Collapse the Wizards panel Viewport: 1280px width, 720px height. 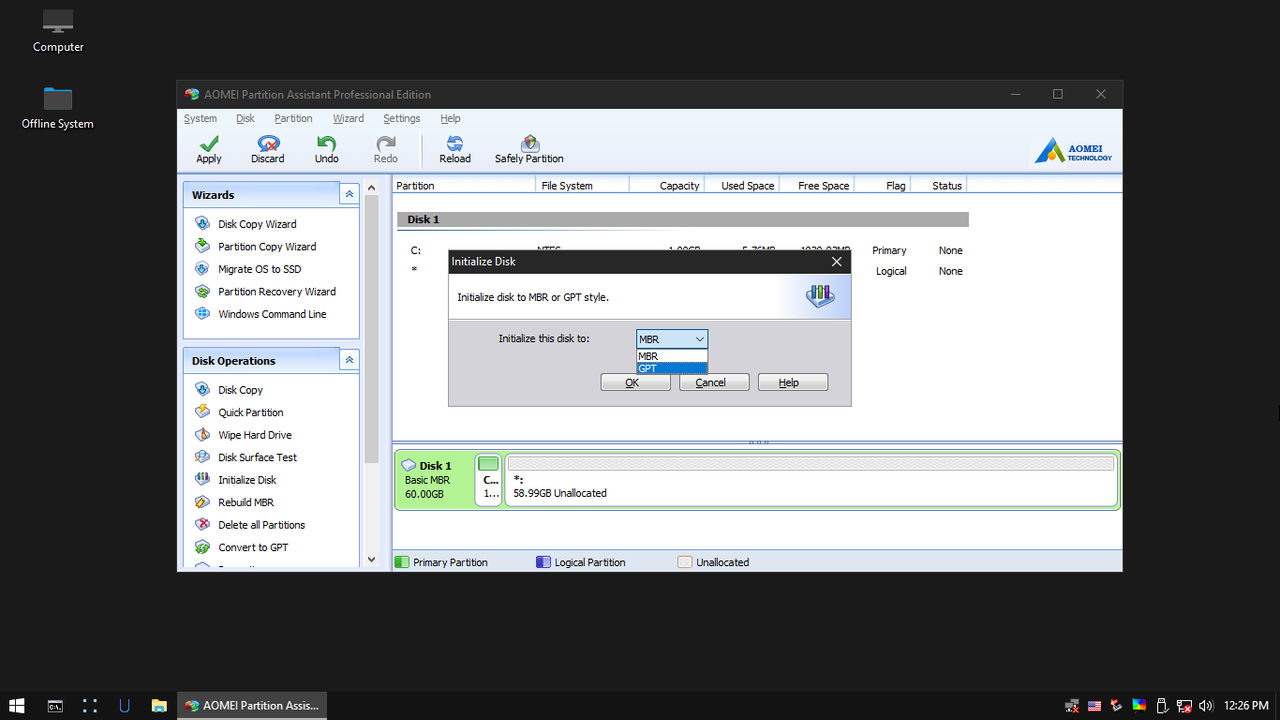point(349,194)
